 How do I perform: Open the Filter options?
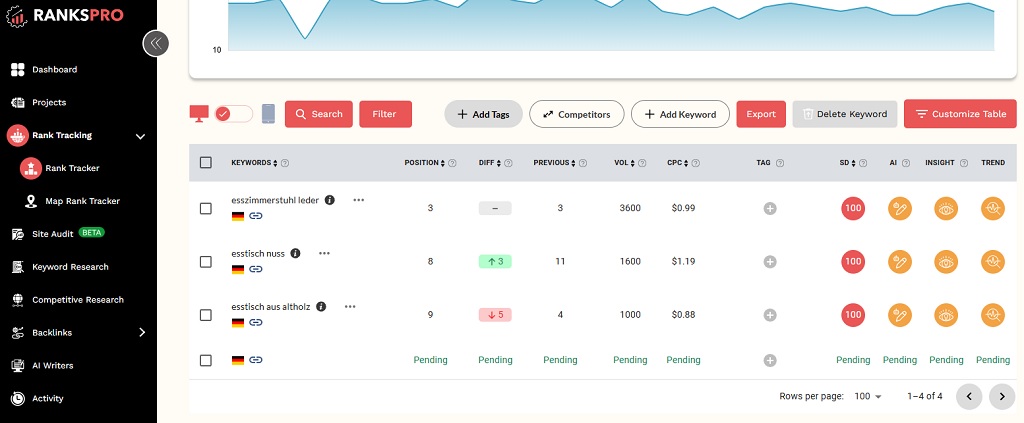[x=385, y=114]
